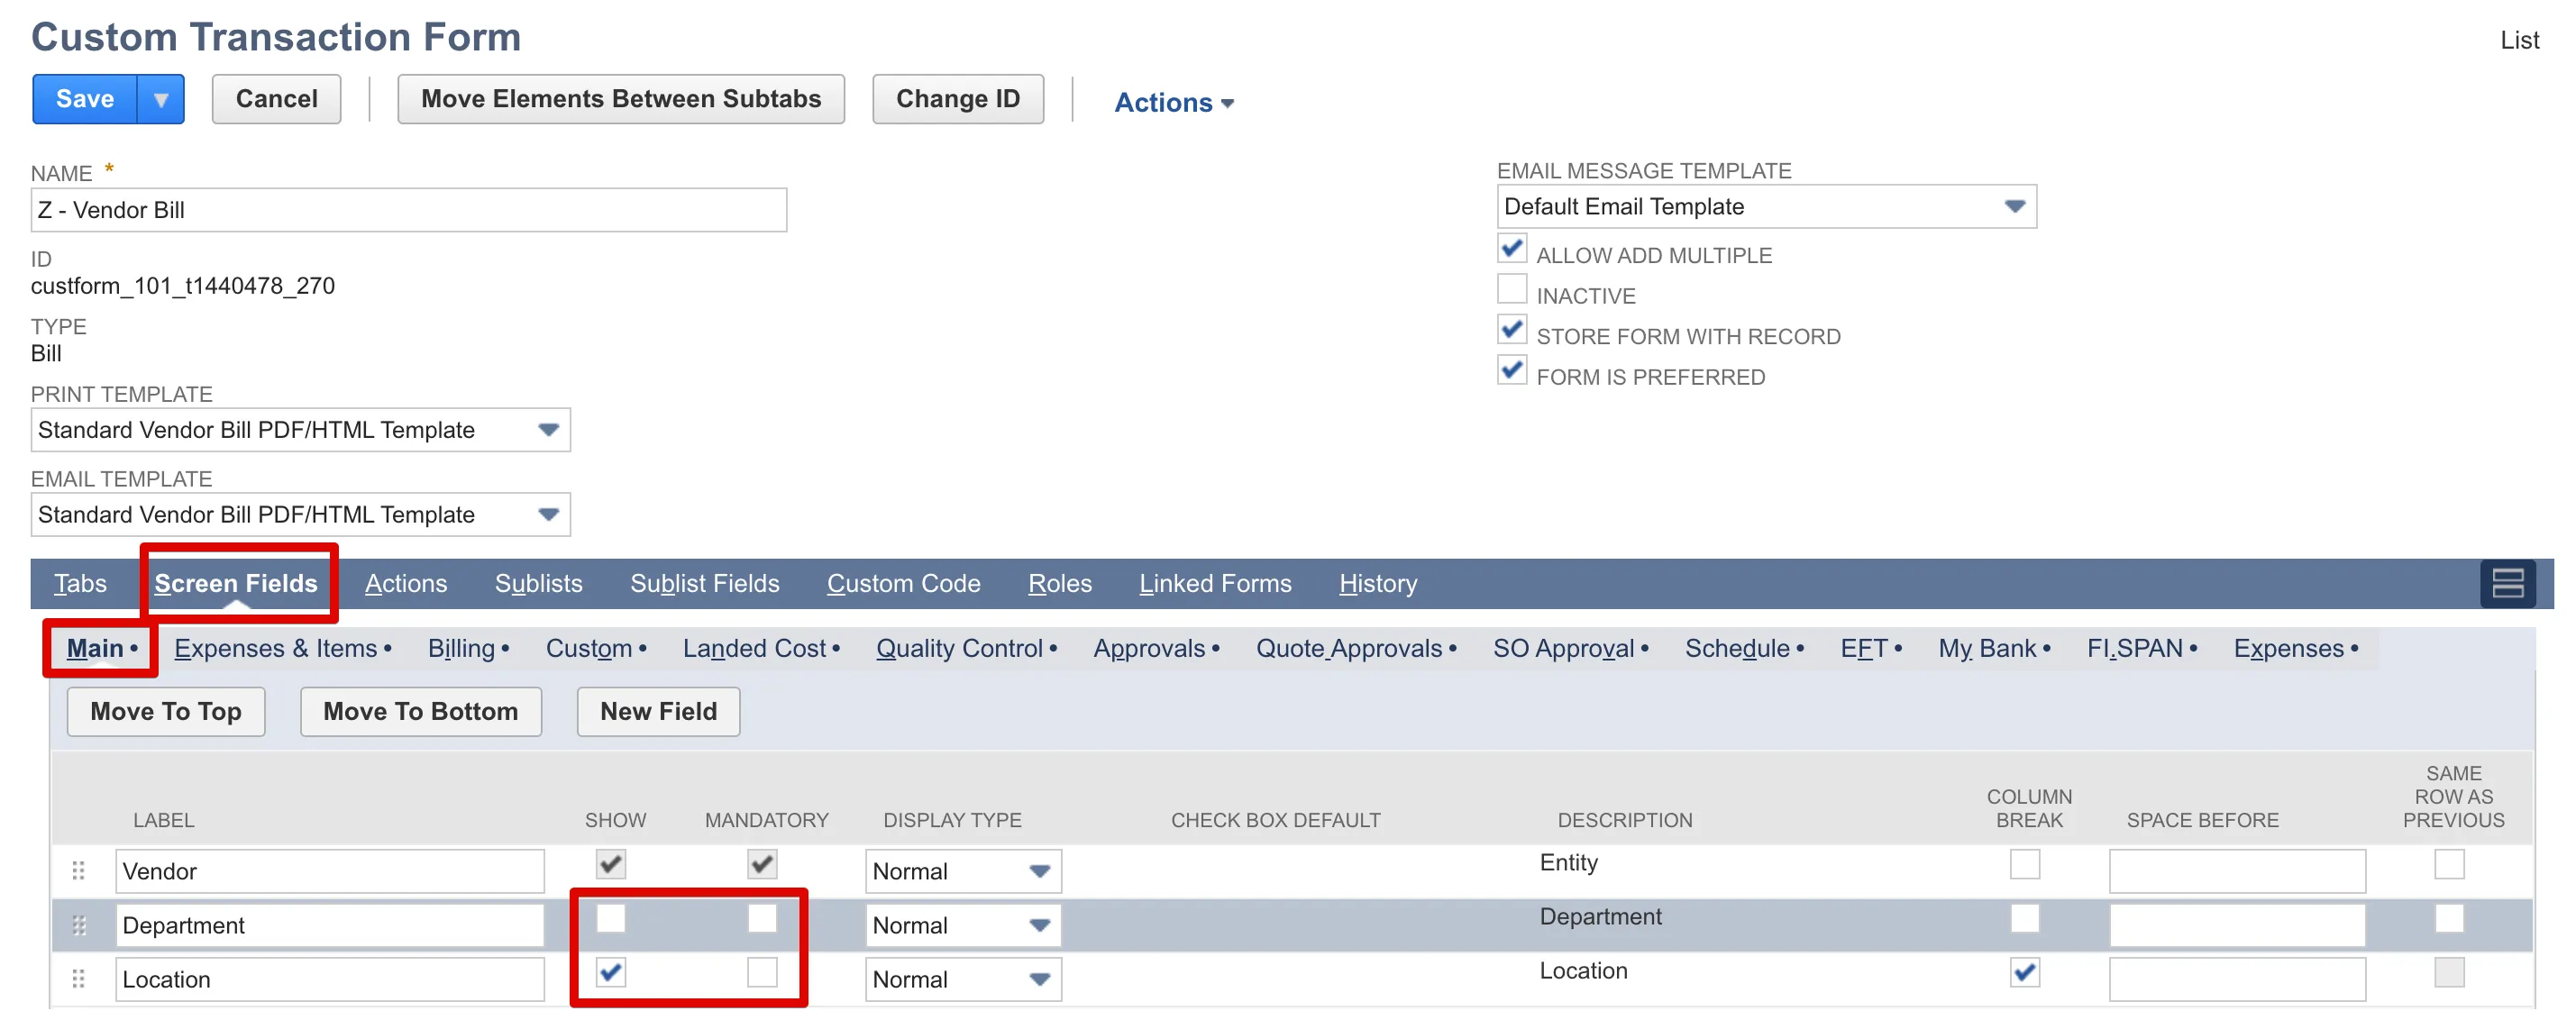Toggle Allow Add Multiple checkbox

point(1511,248)
